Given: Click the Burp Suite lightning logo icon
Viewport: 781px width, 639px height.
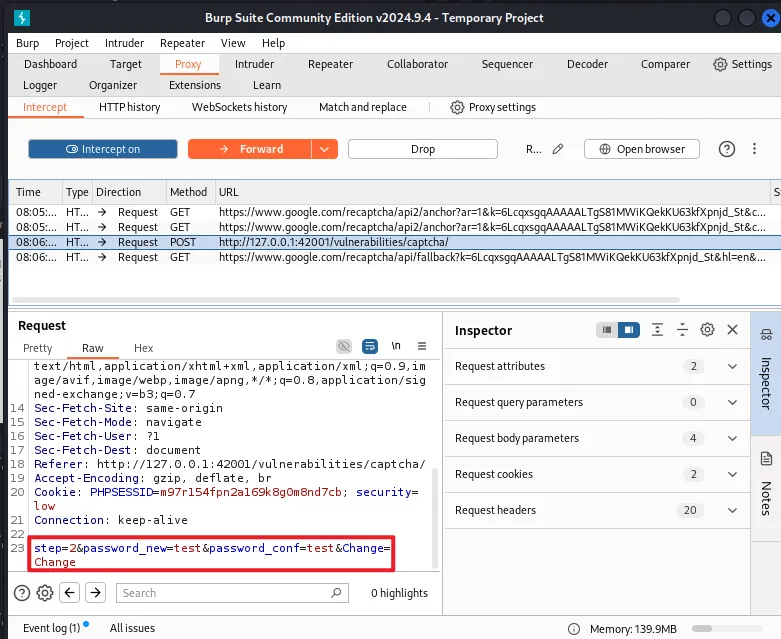Looking at the screenshot, I should (22, 18).
